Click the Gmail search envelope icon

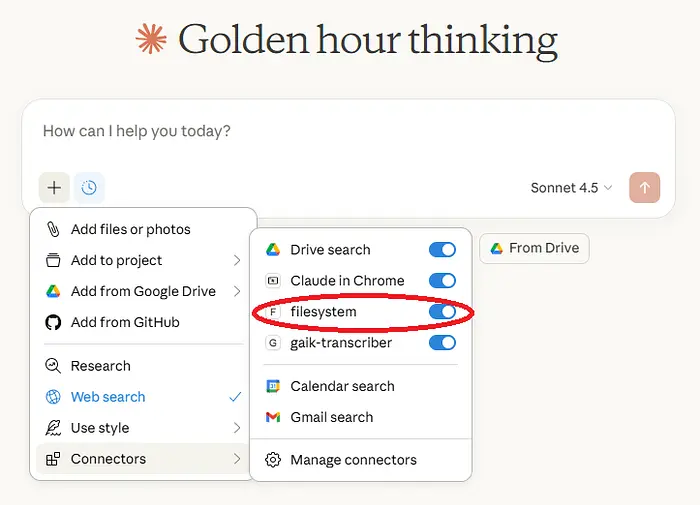[272, 417]
